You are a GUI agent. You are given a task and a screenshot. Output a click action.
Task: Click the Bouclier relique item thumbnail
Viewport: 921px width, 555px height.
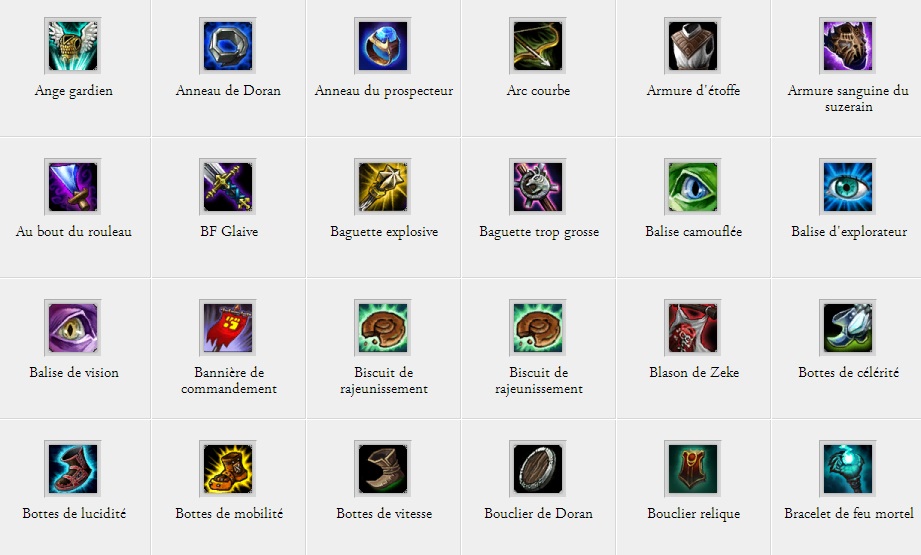click(693, 469)
